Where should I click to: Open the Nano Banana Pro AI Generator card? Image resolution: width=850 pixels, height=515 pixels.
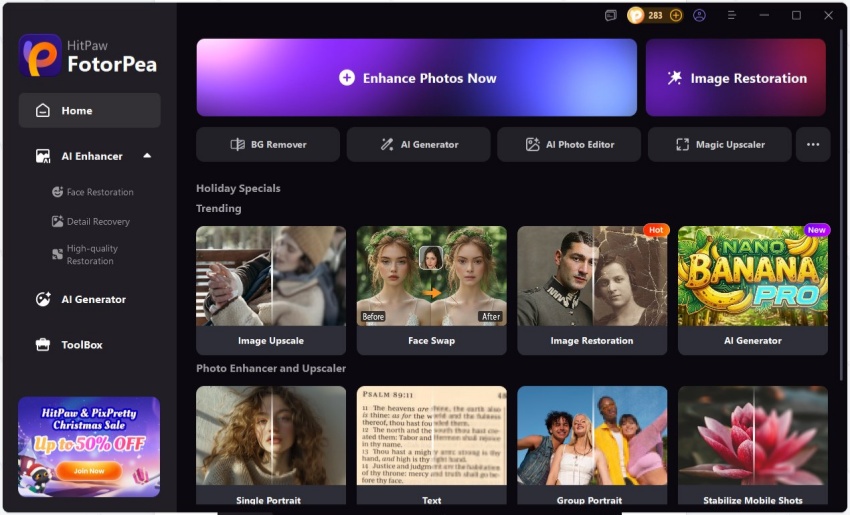click(x=752, y=291)
